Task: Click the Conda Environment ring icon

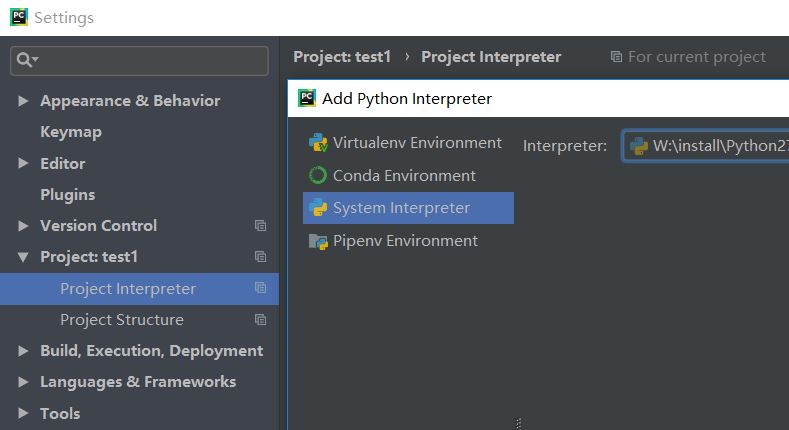Action: (x=318, y=176)
